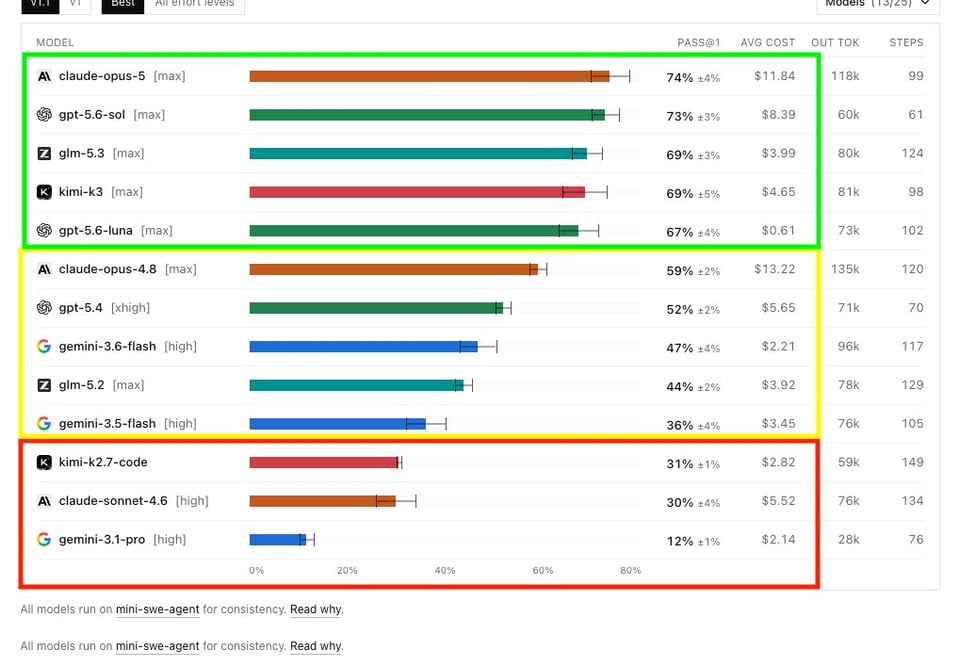Image resolution: width=960 pixels, height=666 pixels.
Task: Click the OpenAI logo beside gpt-5.4
Action: [x=44, y=307]
